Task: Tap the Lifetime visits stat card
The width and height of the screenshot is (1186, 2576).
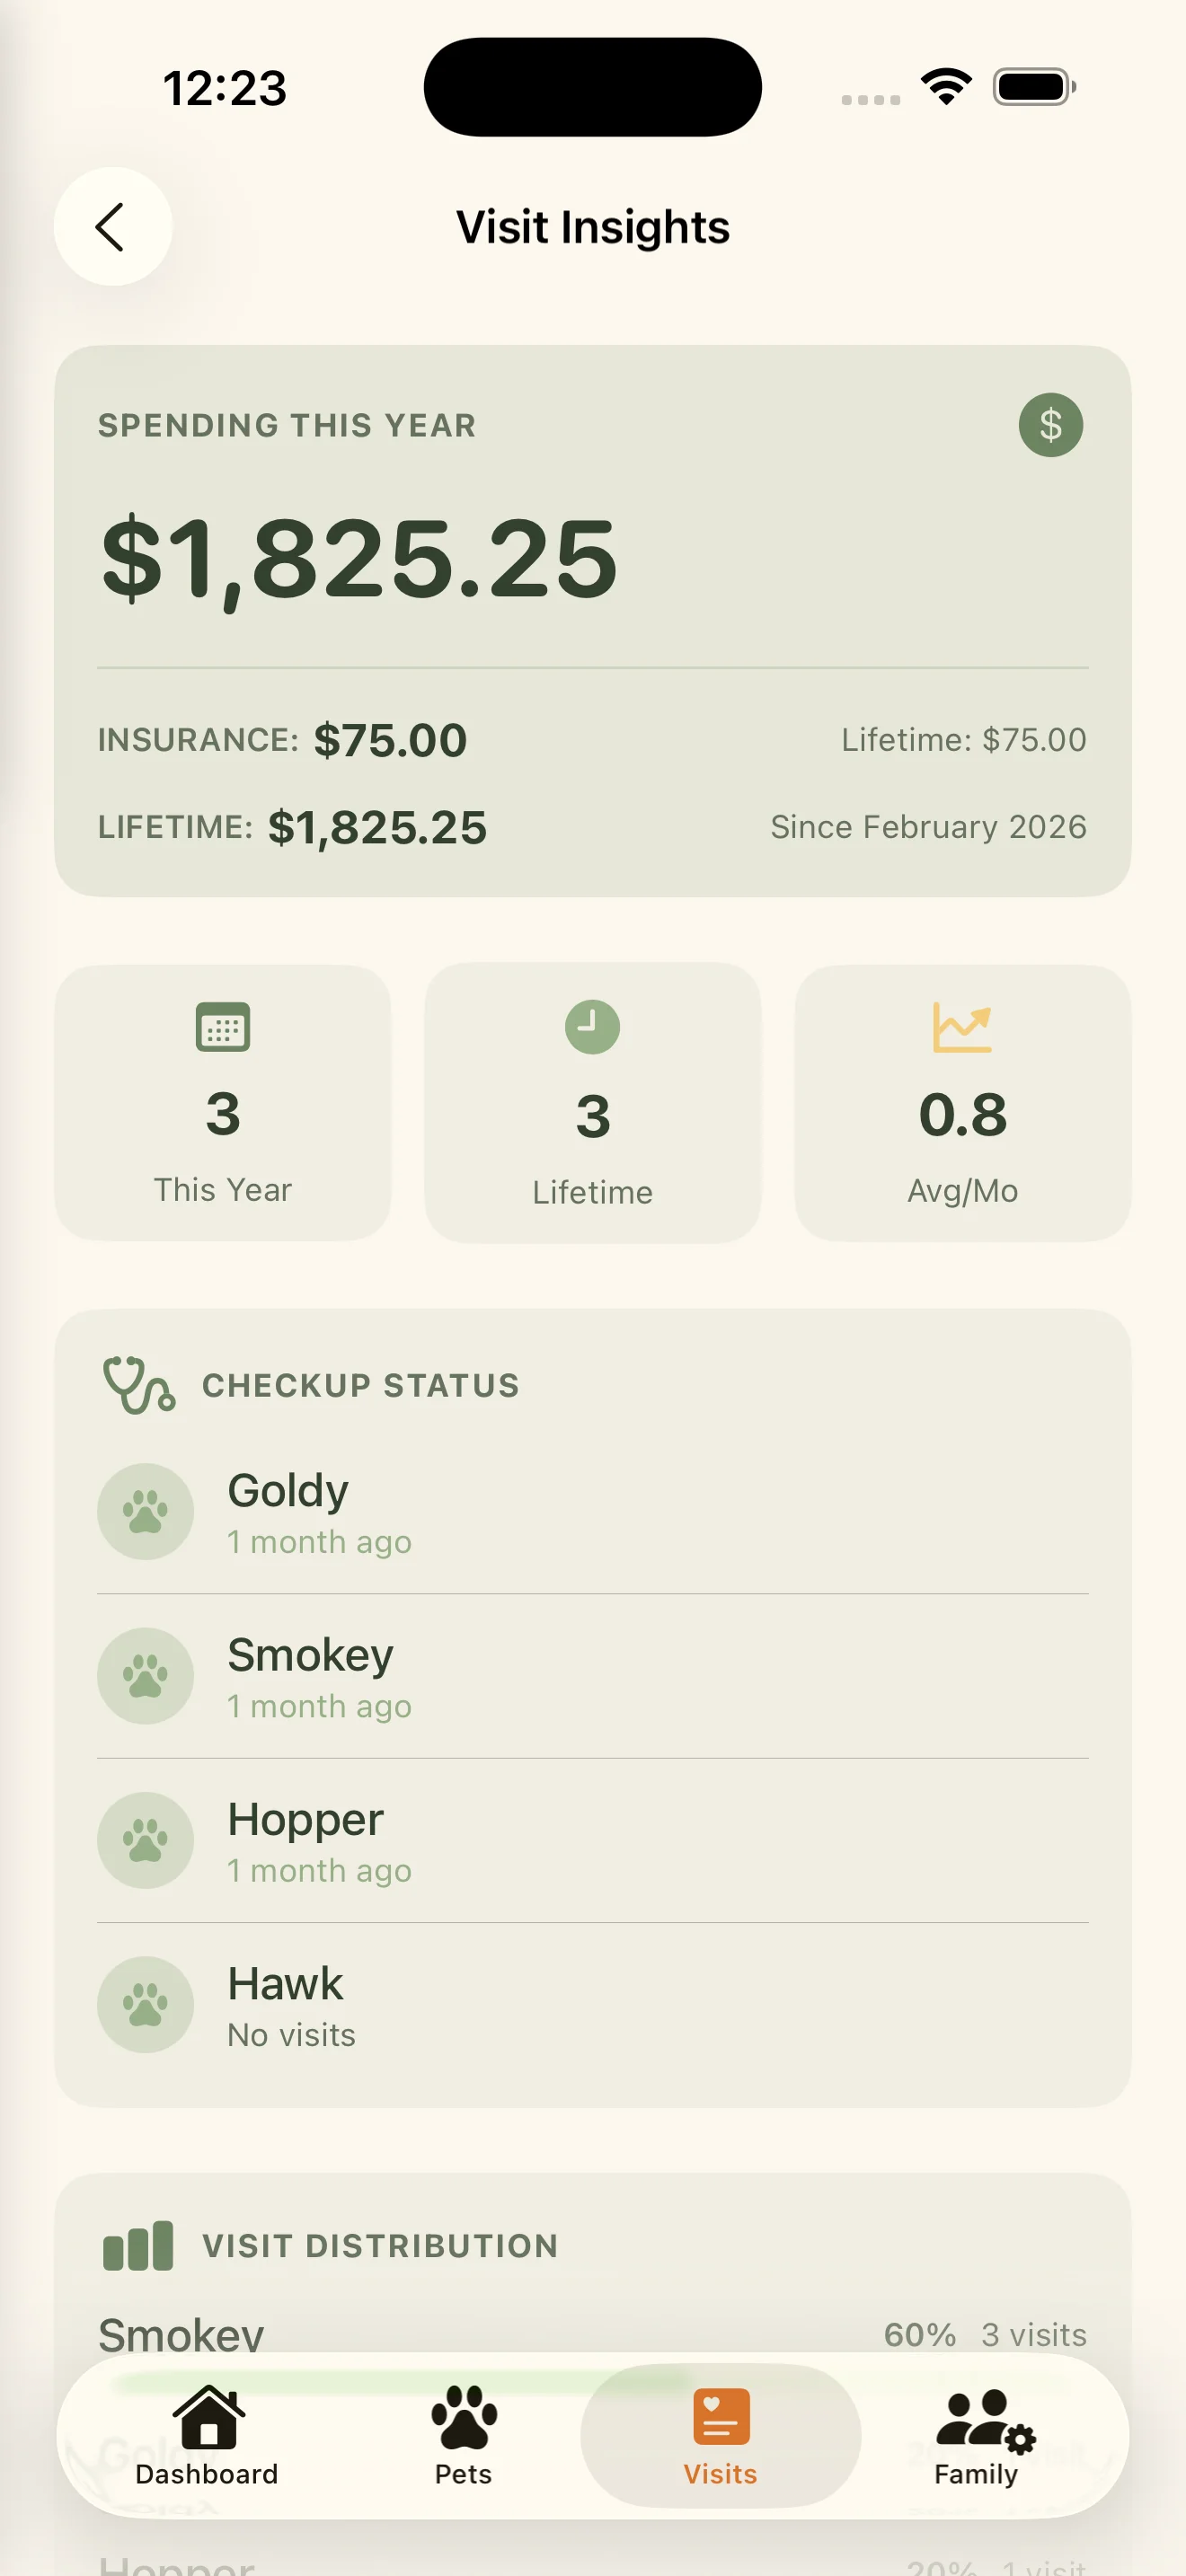Action: tap(592, 1103)
